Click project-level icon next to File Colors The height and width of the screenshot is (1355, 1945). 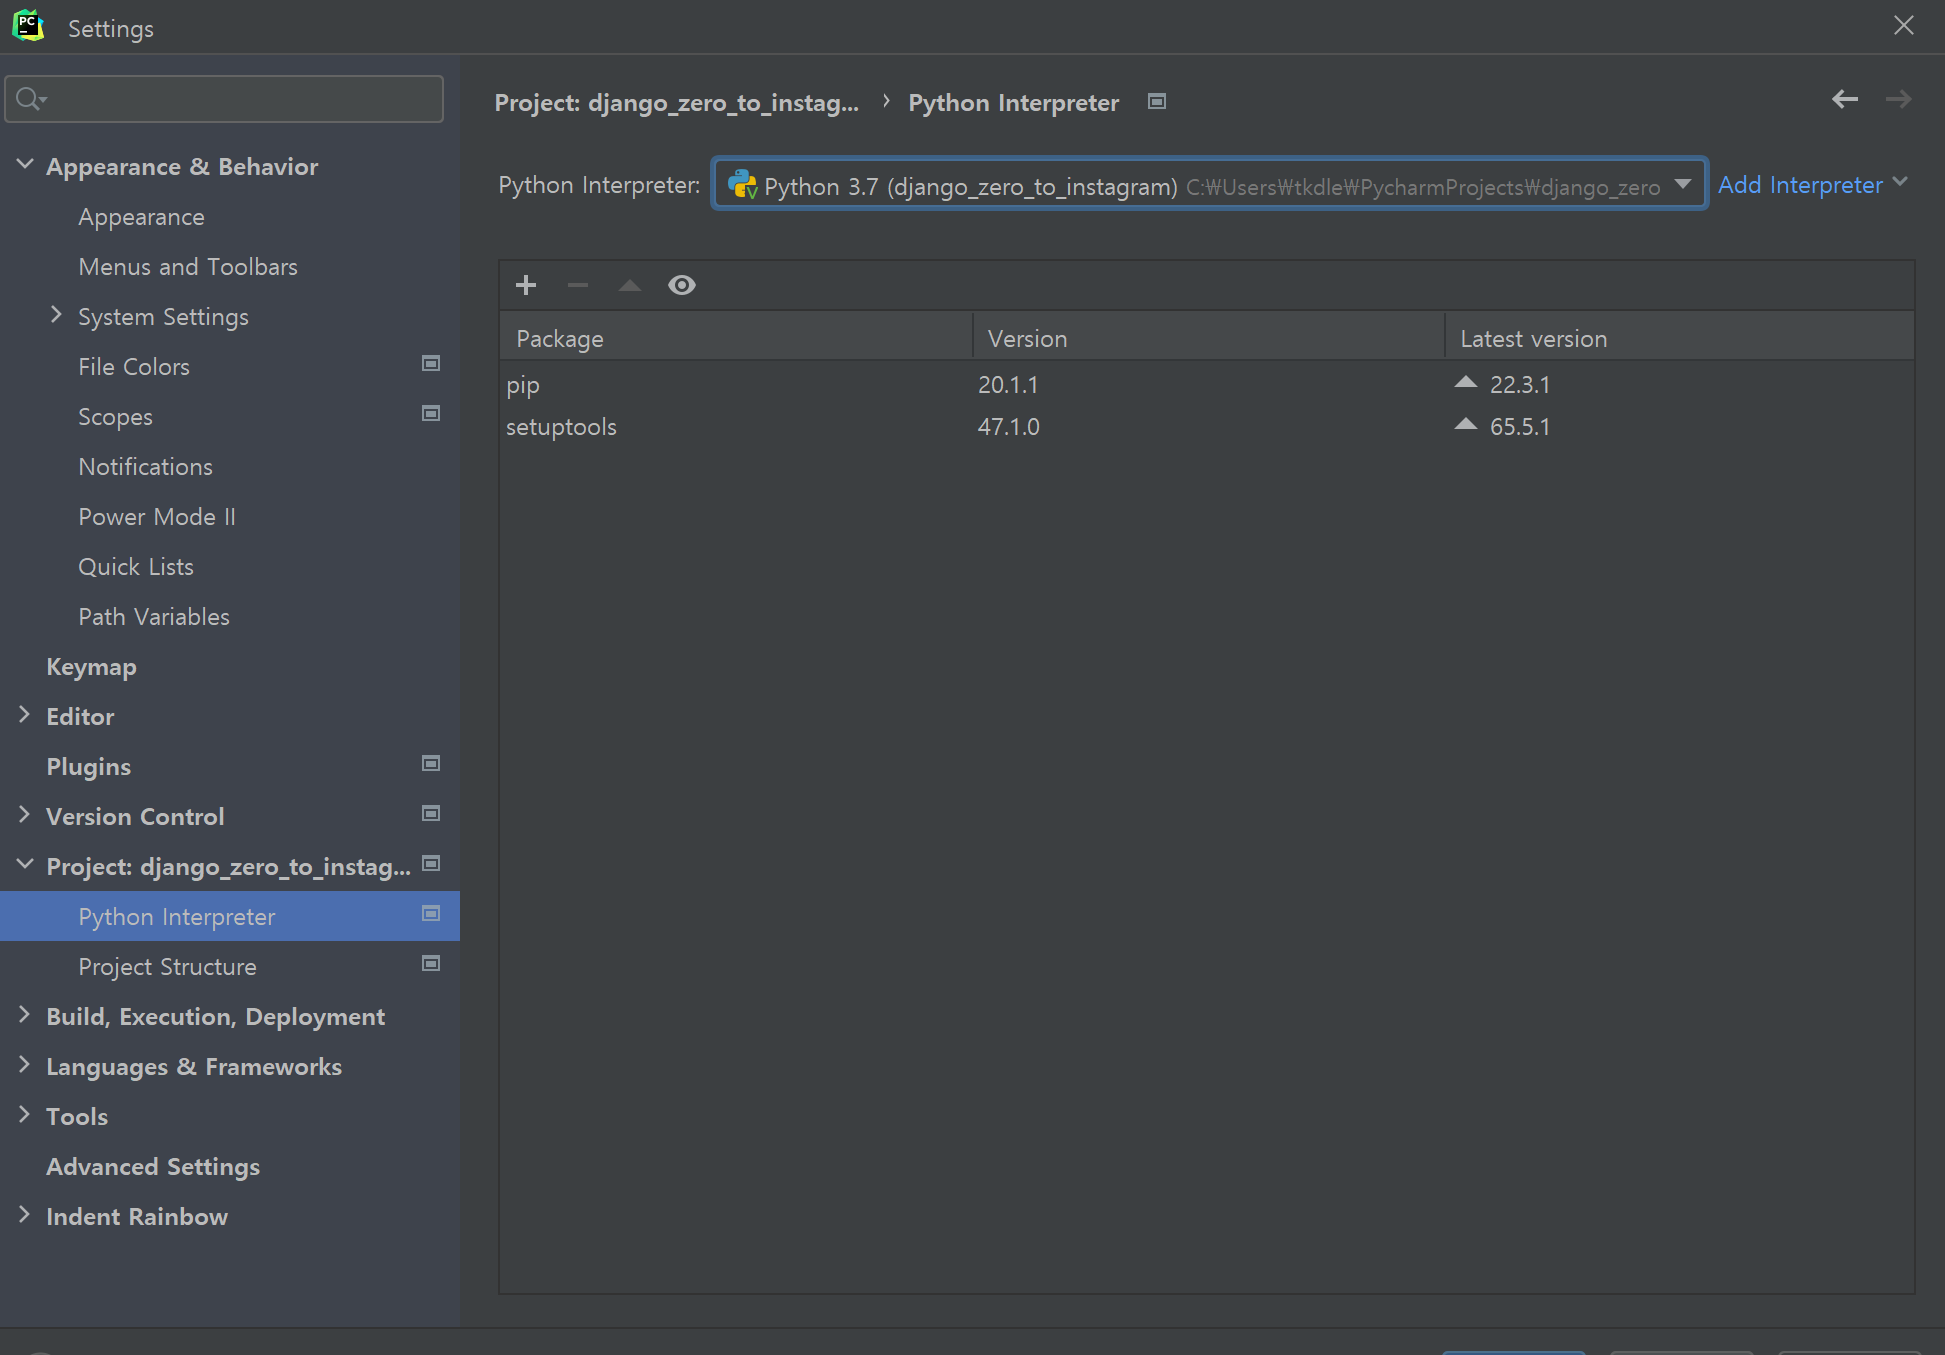coord(431,364)
